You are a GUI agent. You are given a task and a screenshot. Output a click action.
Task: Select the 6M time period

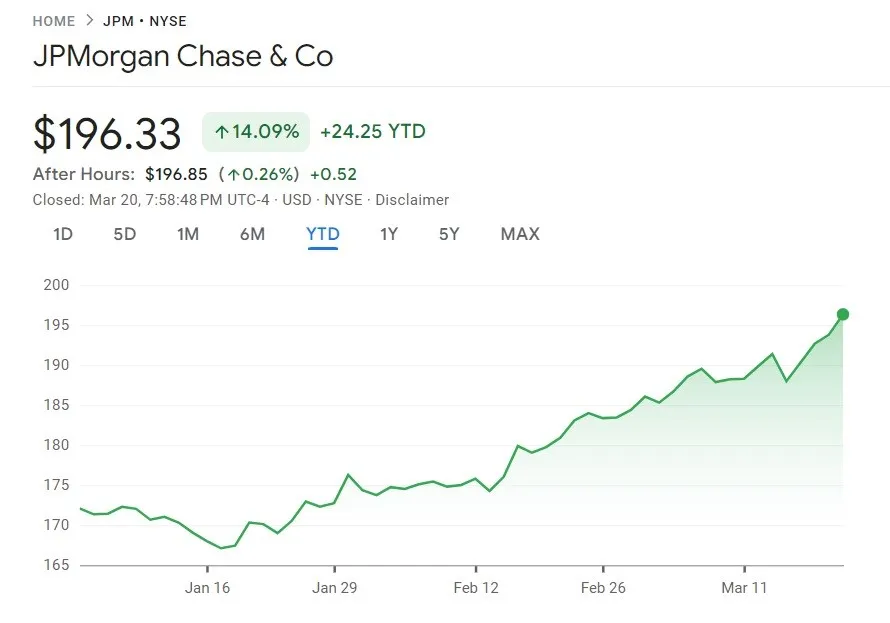pos(252,234)
